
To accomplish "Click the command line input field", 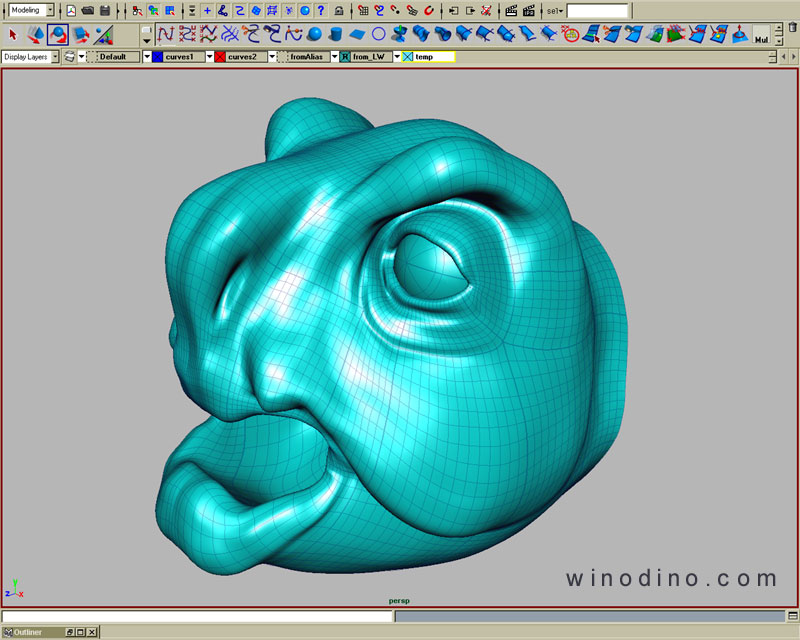I will click(x=198, y=617).
